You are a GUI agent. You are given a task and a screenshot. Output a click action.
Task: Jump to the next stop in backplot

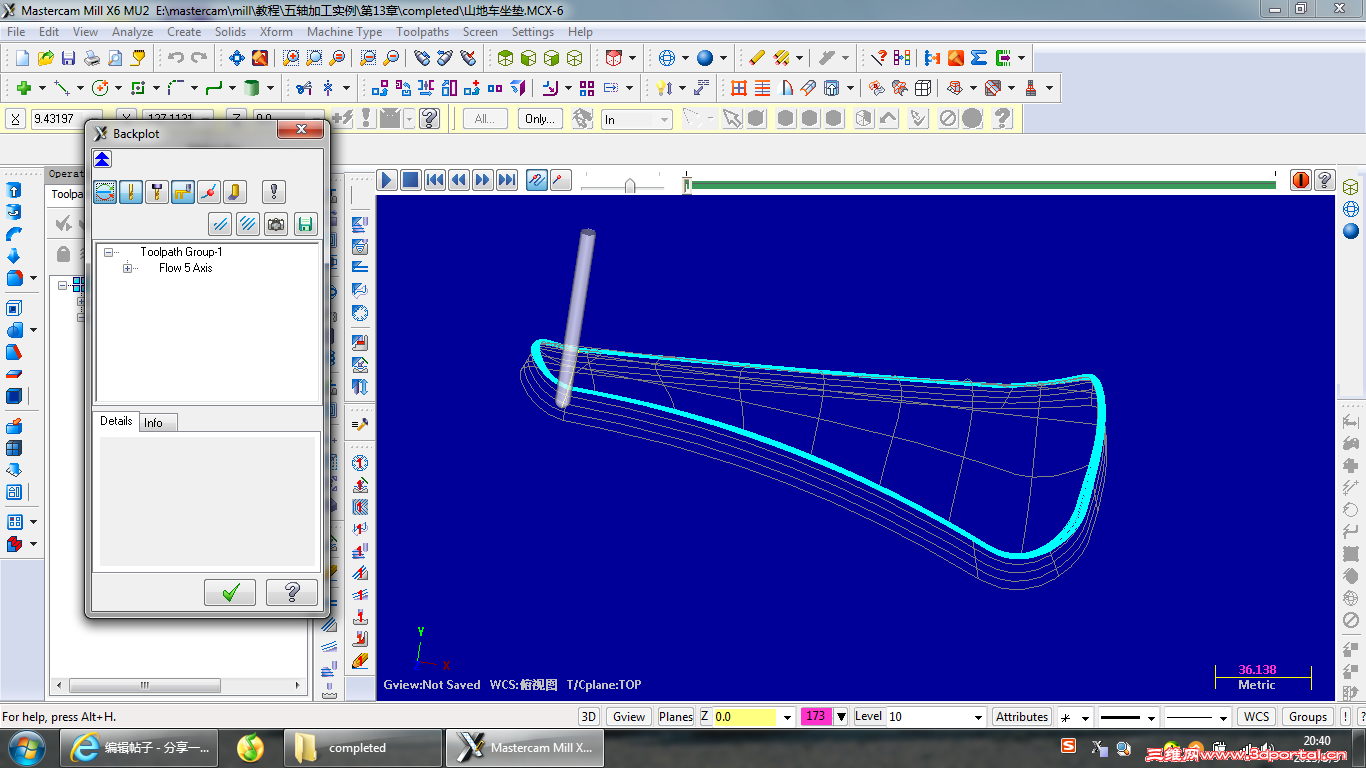507,180
